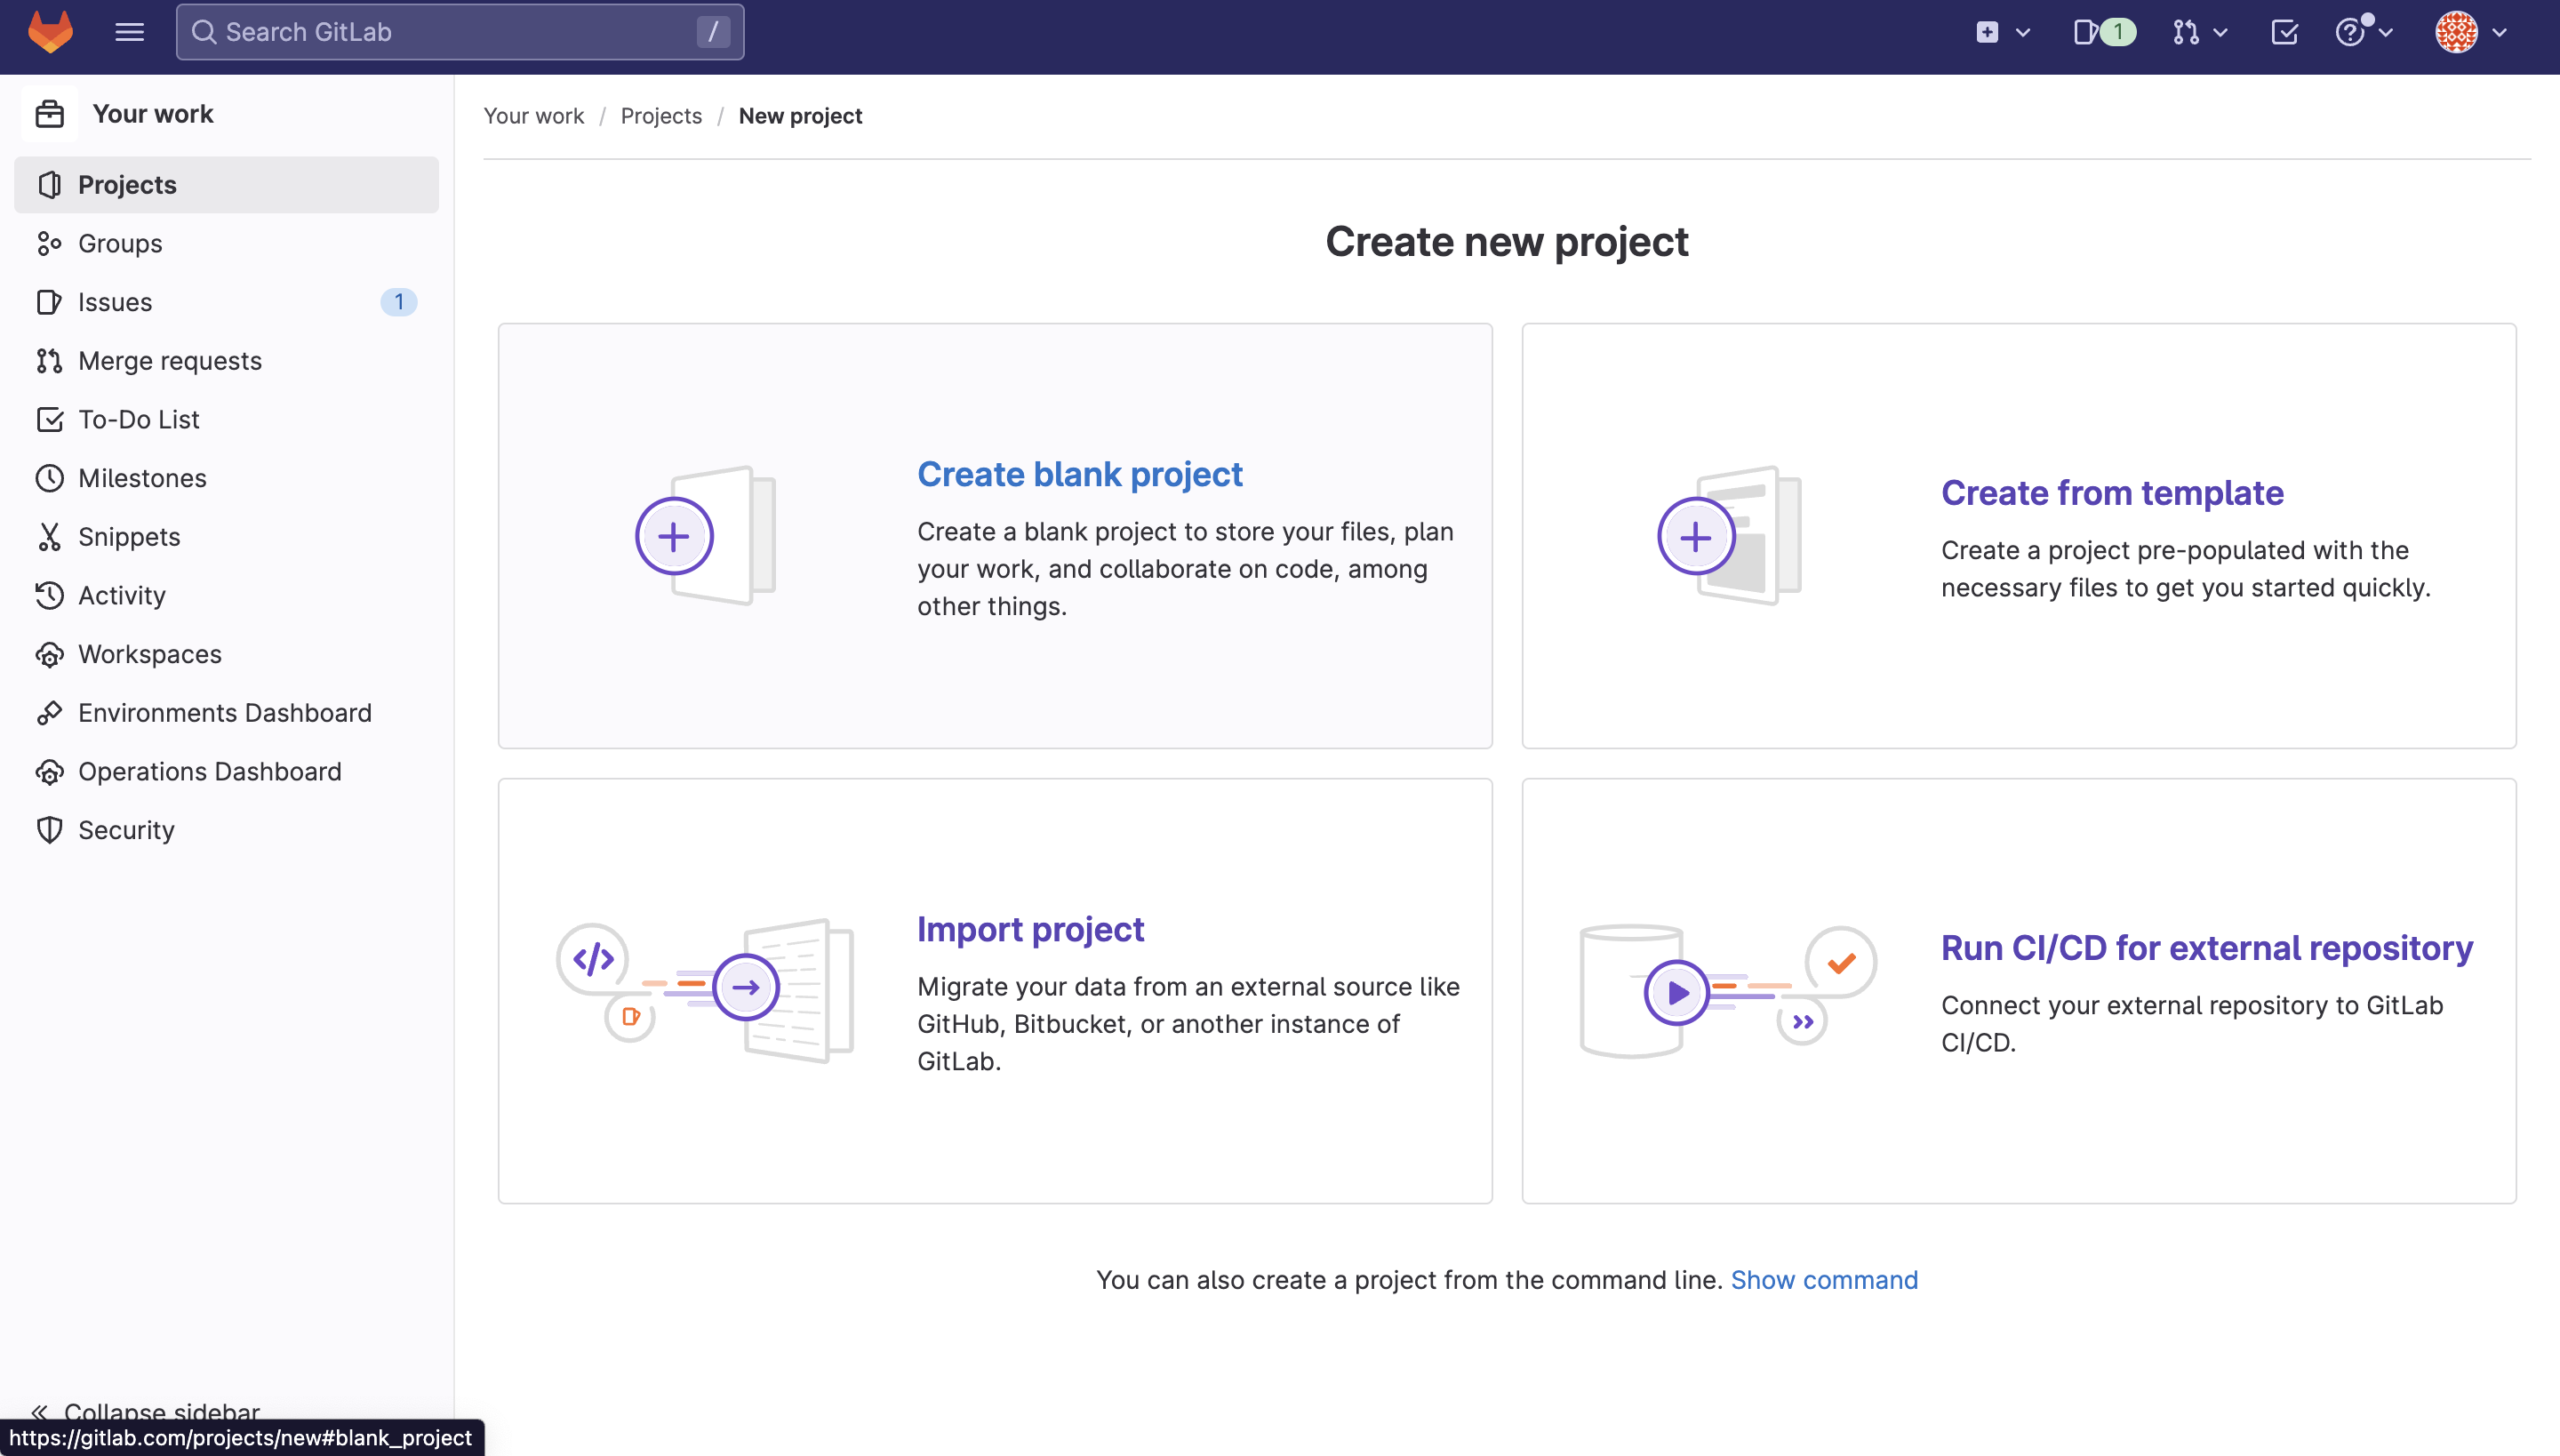Click the Merge requests sidebar icon
This screenshot has width=2560, height=1456.
49,361
